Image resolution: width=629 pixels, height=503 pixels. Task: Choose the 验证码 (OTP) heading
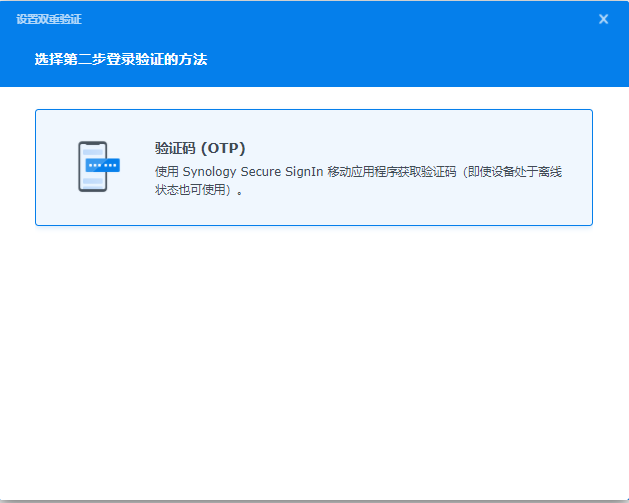(200, 148)
